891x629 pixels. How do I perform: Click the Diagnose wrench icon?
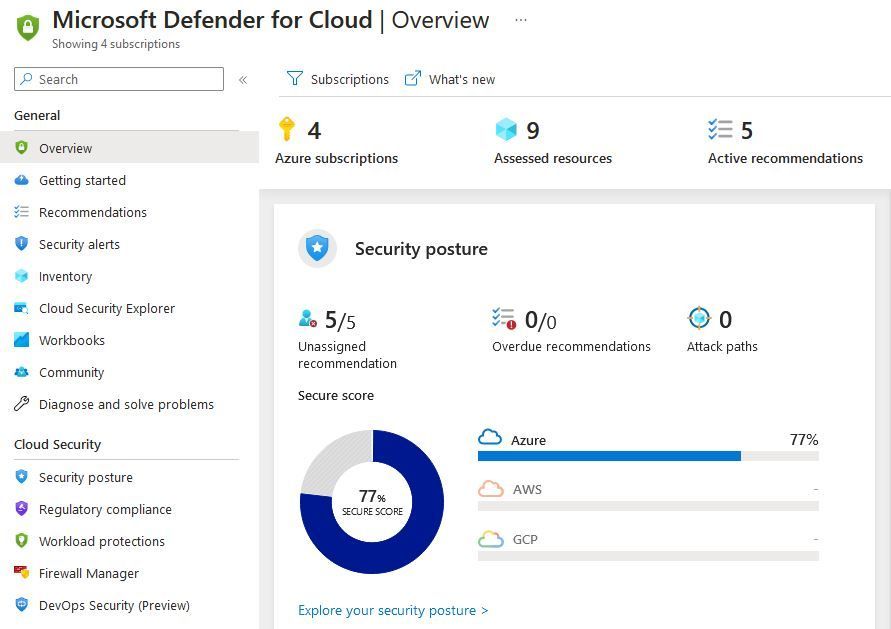click(x=22, y=404)
